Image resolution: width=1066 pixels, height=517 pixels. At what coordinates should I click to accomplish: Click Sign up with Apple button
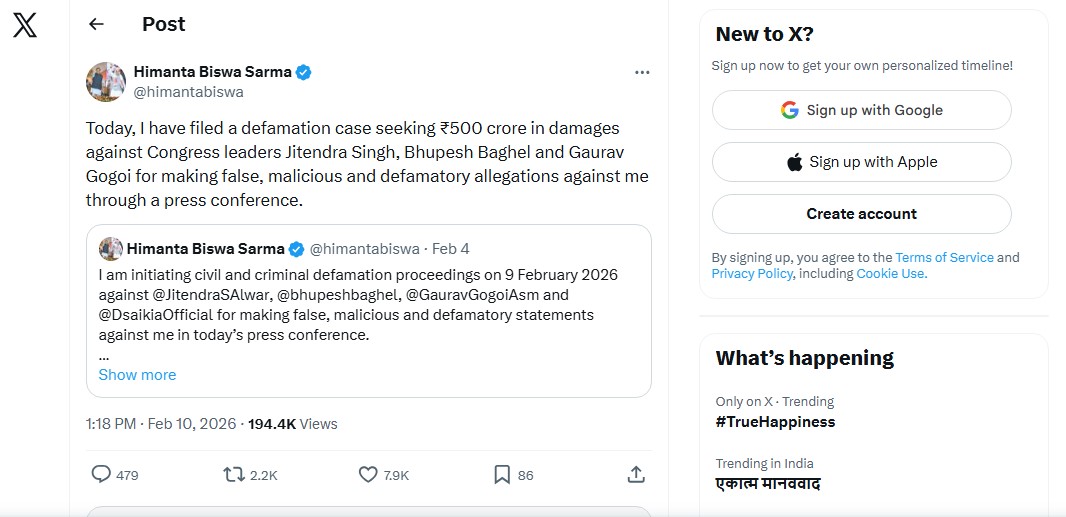coord(861,162)
